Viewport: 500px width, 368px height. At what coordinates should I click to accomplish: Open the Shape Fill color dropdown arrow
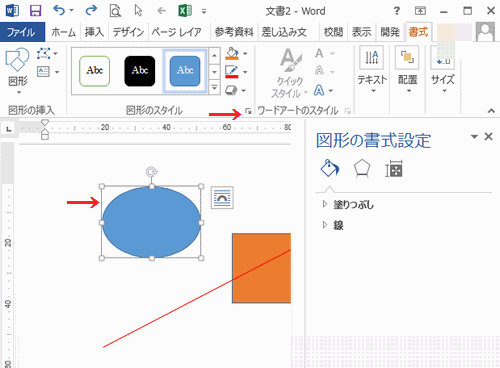pos(245,53)
